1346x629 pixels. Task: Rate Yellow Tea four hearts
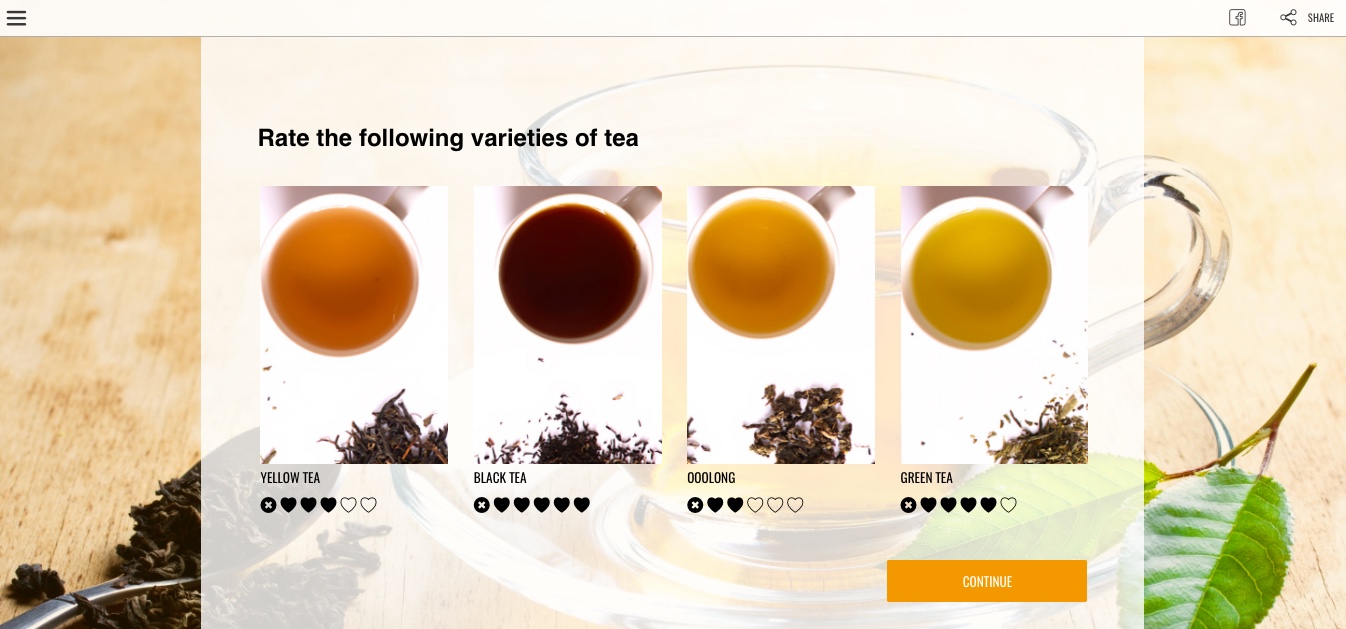click(348, 505)
